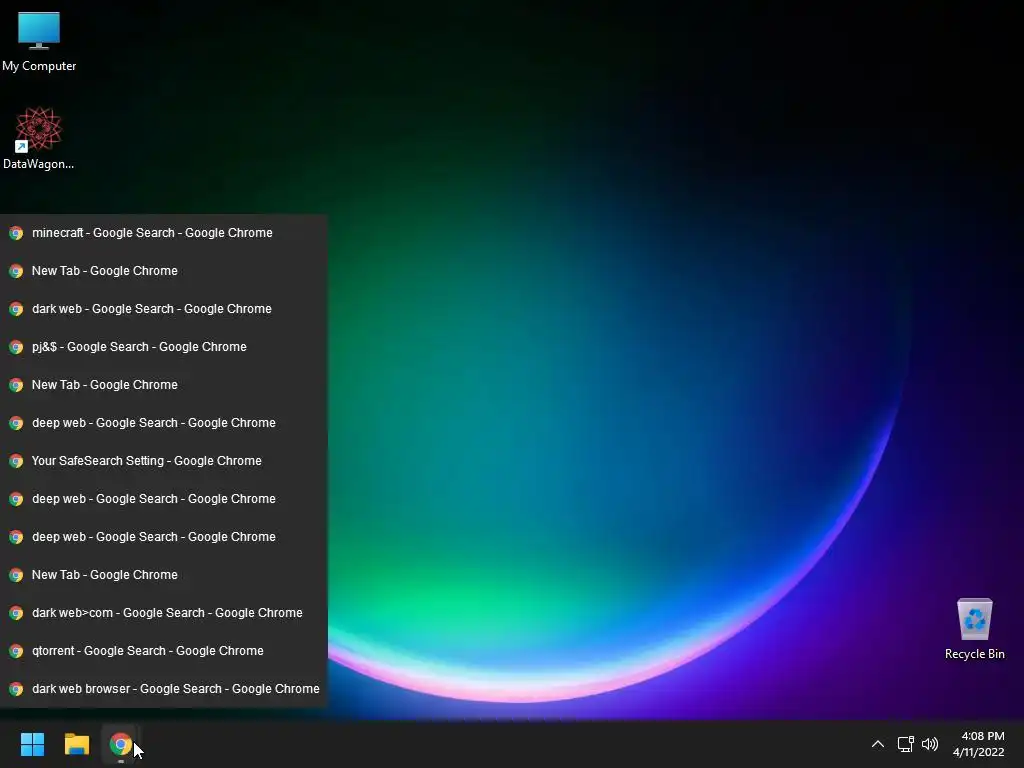Show hidden system tray icons
1024x768 pixels.
[x=878, y=744]
